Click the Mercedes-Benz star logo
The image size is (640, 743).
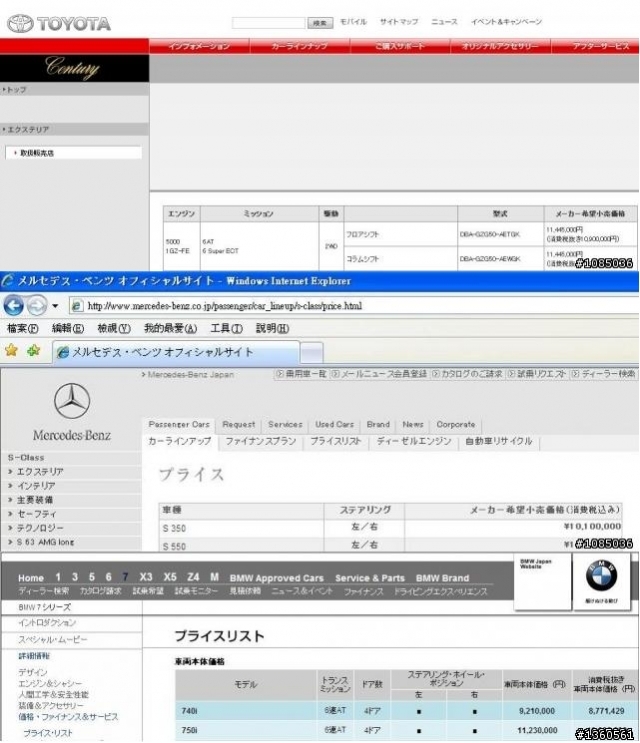pos(72,401)
